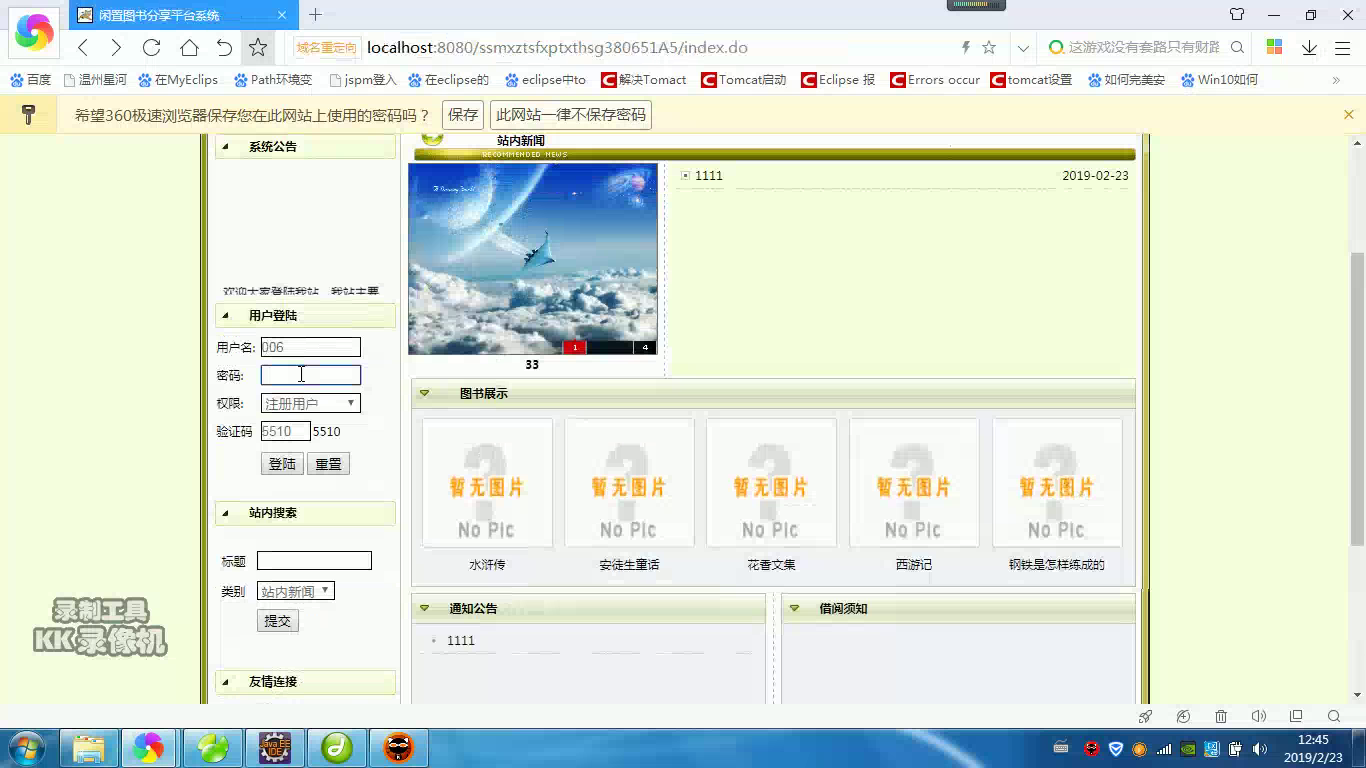Image resolution: width=1366 pixels, height=768 pixels.
Task: Click the 登陆 login button
Action: point(282,464)
